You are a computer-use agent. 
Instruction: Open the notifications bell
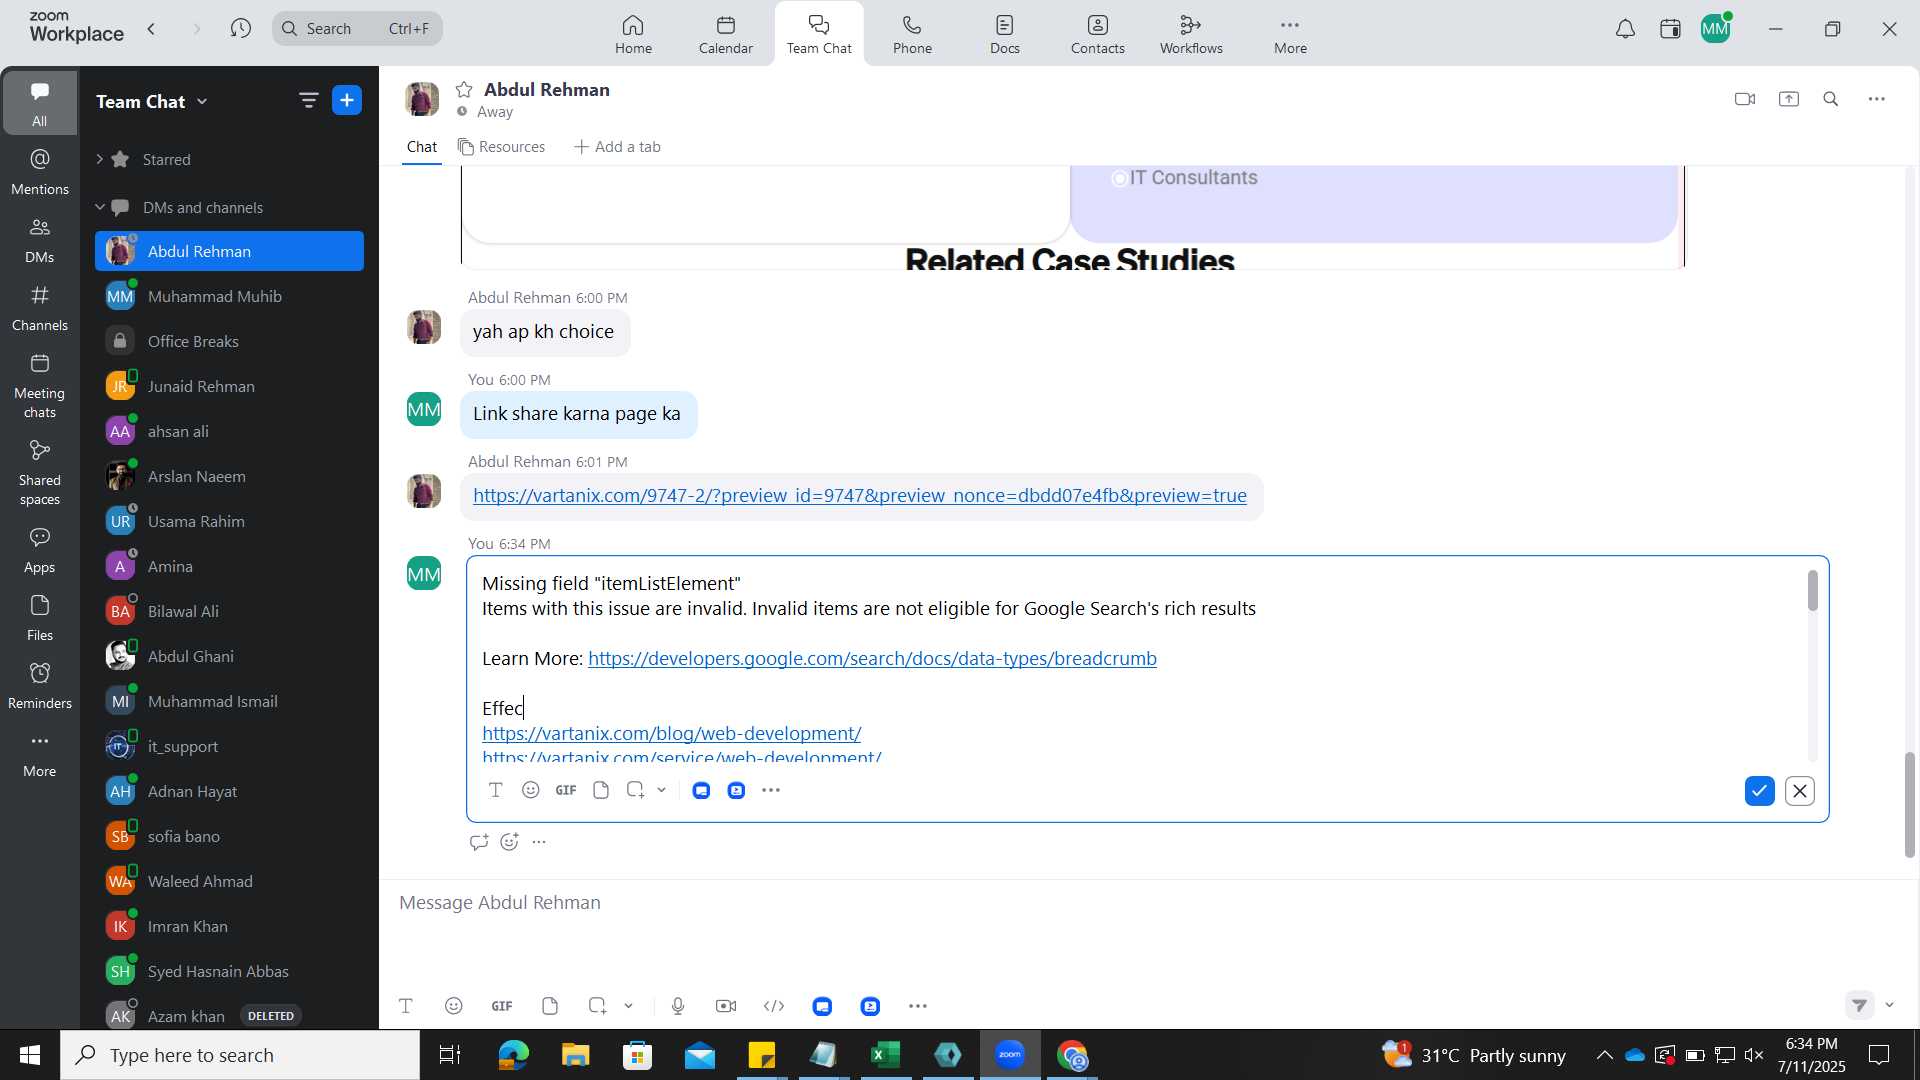[x=1626, y=29]
